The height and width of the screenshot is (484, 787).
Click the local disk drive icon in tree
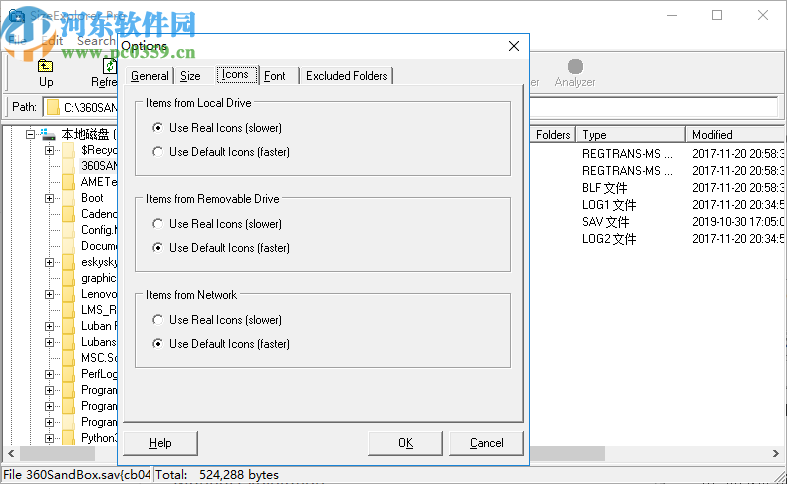[48, 135]
